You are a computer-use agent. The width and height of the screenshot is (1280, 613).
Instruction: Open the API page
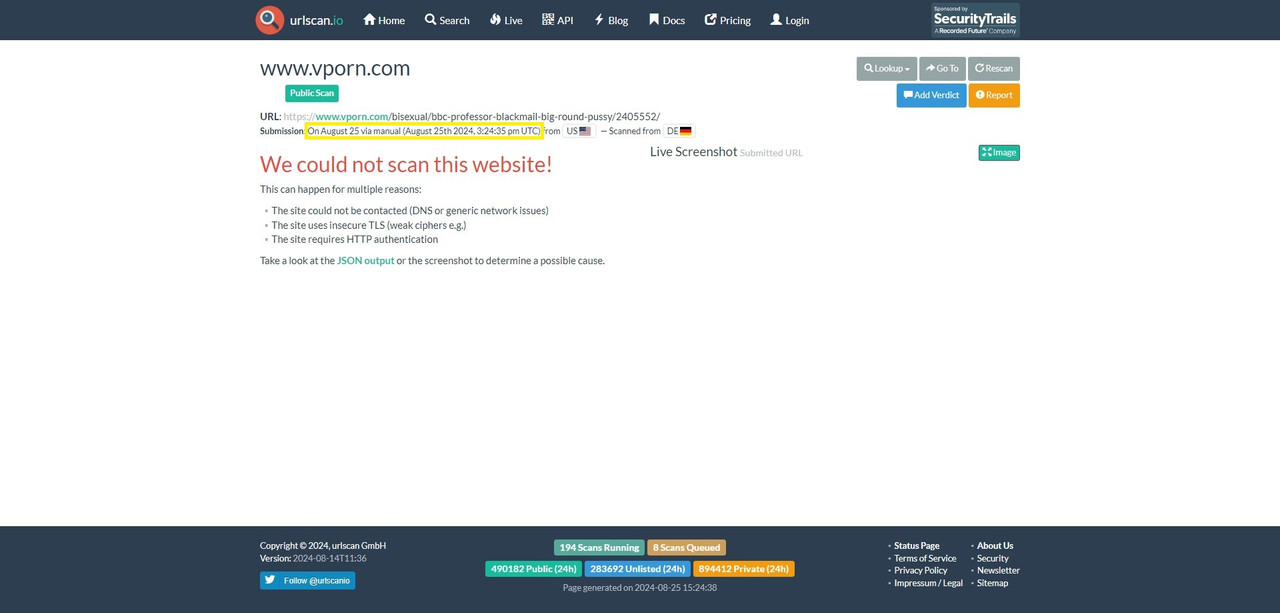click(x=558, y=20)
